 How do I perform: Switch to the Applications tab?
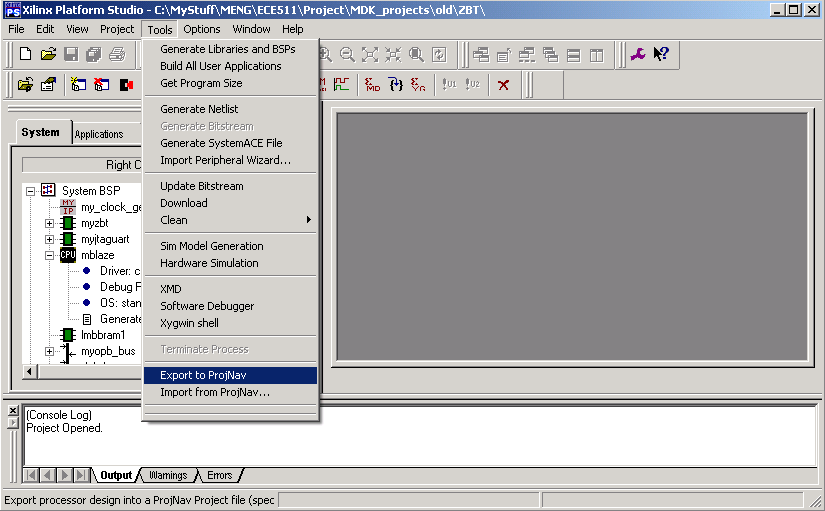click(x=99, y=134)
